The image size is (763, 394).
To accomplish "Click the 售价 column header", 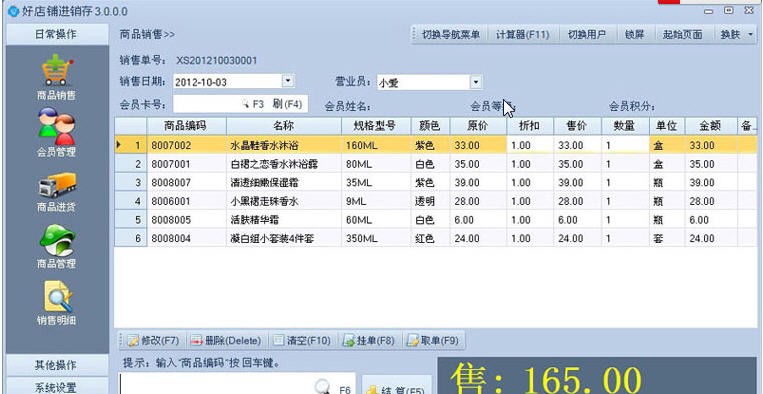I will click(578, 126).
